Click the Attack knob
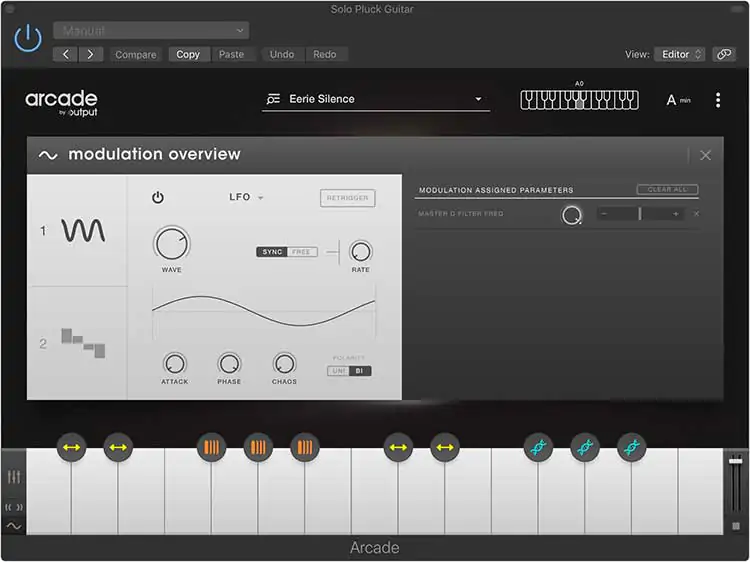750x562 pixels. (175, 364)
